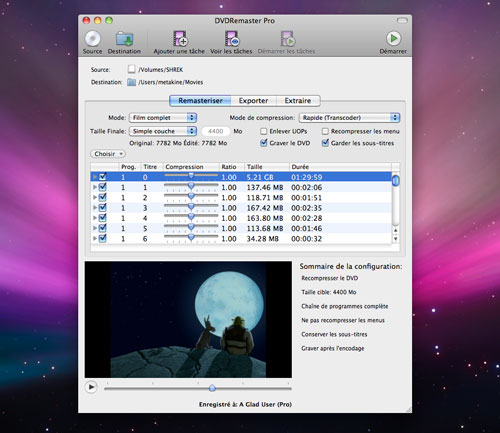Click the source volume icon beside /Volumes/SHREK
Viewport: 500px width, 433px height.
[131, 69]
